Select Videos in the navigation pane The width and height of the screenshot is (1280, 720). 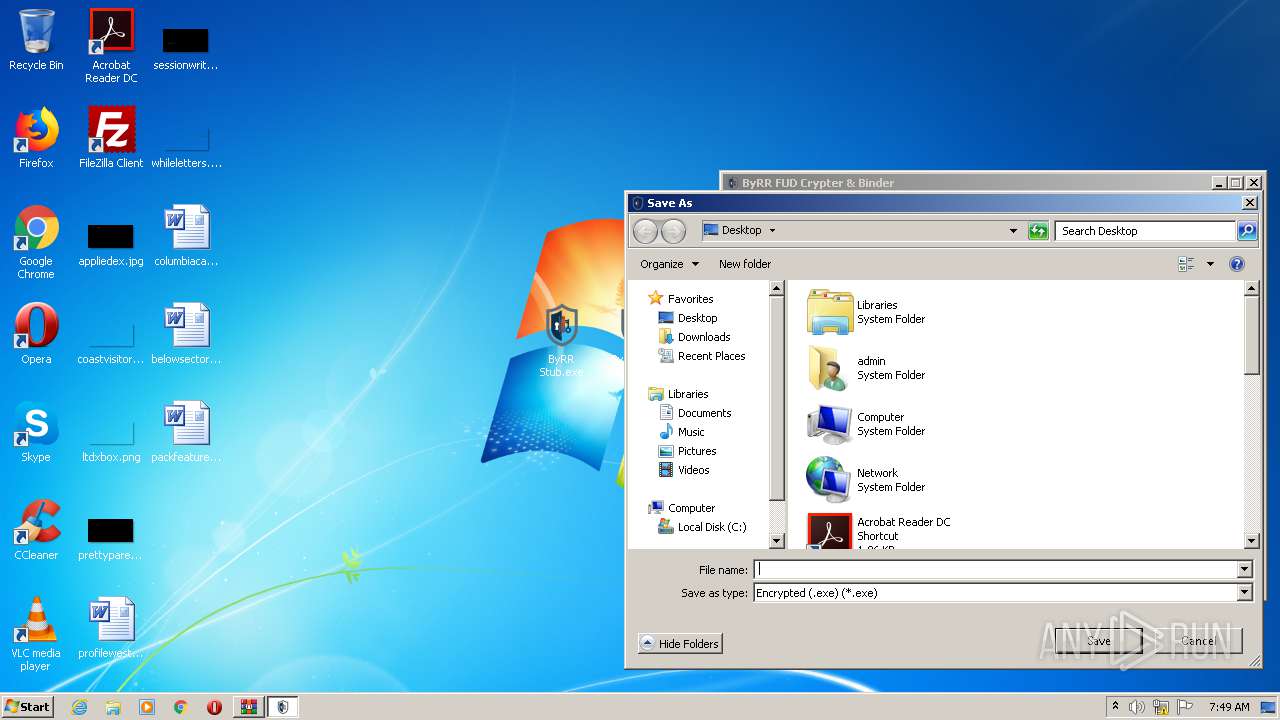pos(693,470)
